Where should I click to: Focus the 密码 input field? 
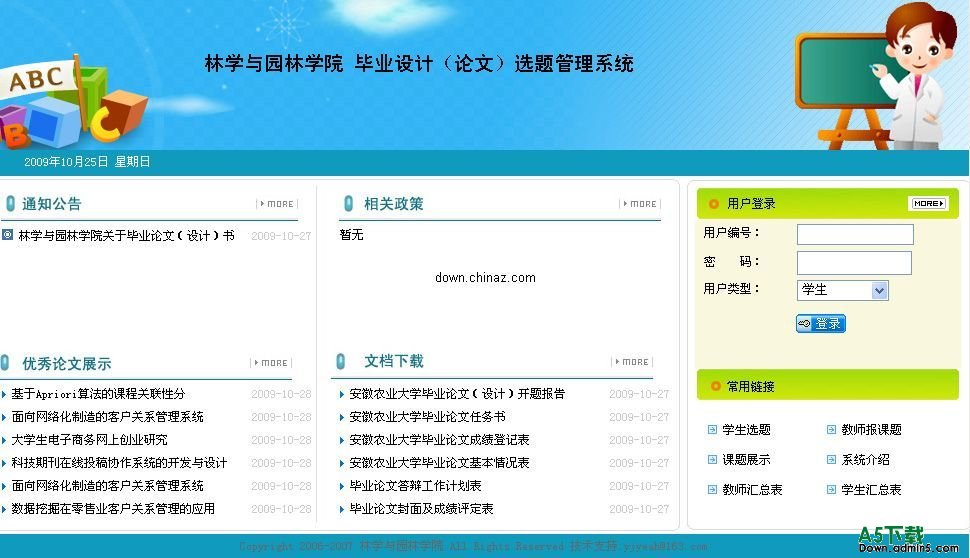coord(854,263)
